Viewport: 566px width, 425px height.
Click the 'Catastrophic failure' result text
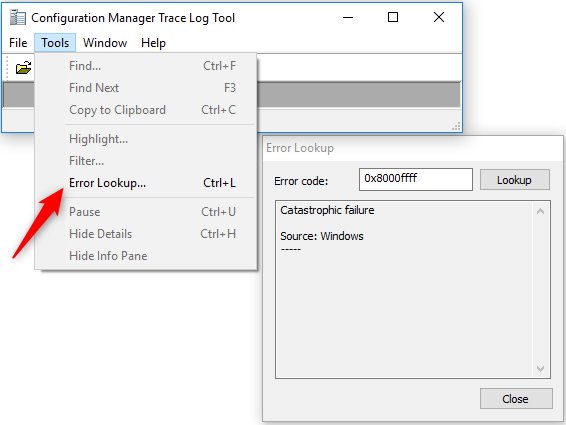pos(327,210)
